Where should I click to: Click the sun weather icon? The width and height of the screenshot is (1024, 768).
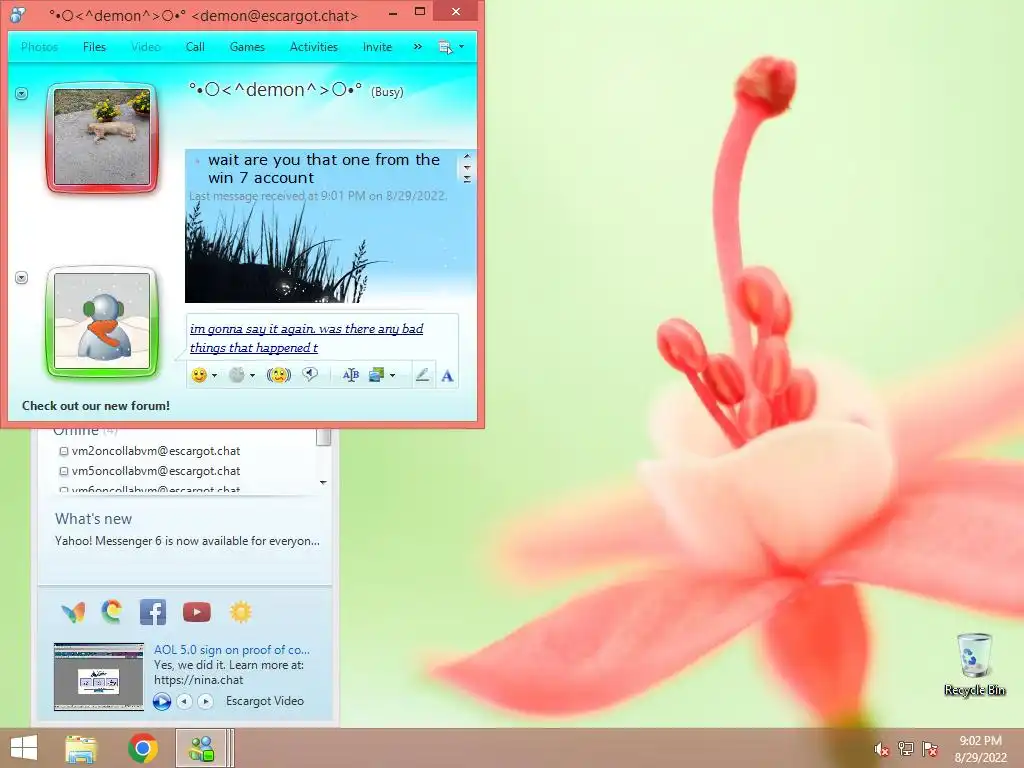240,612
